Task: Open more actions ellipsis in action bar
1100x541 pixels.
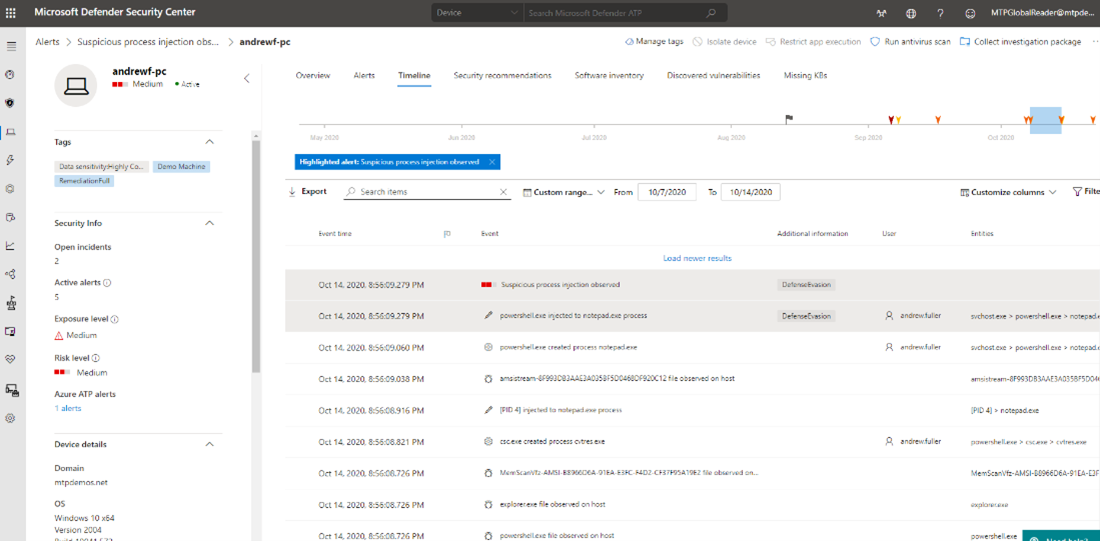Action: coord(1095,42)
